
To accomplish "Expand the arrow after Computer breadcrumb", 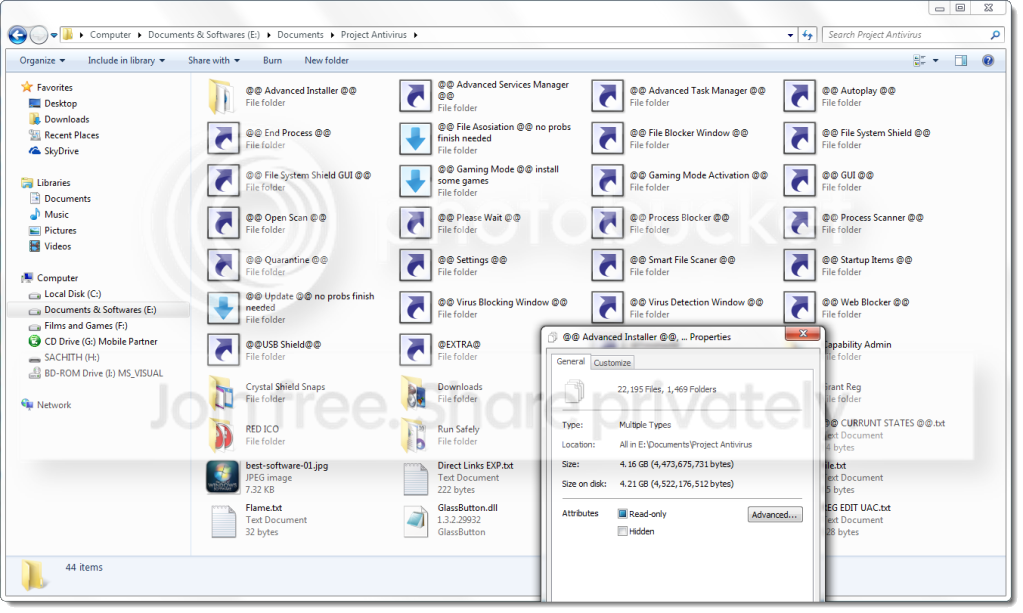I will click(x=140, y=35).
